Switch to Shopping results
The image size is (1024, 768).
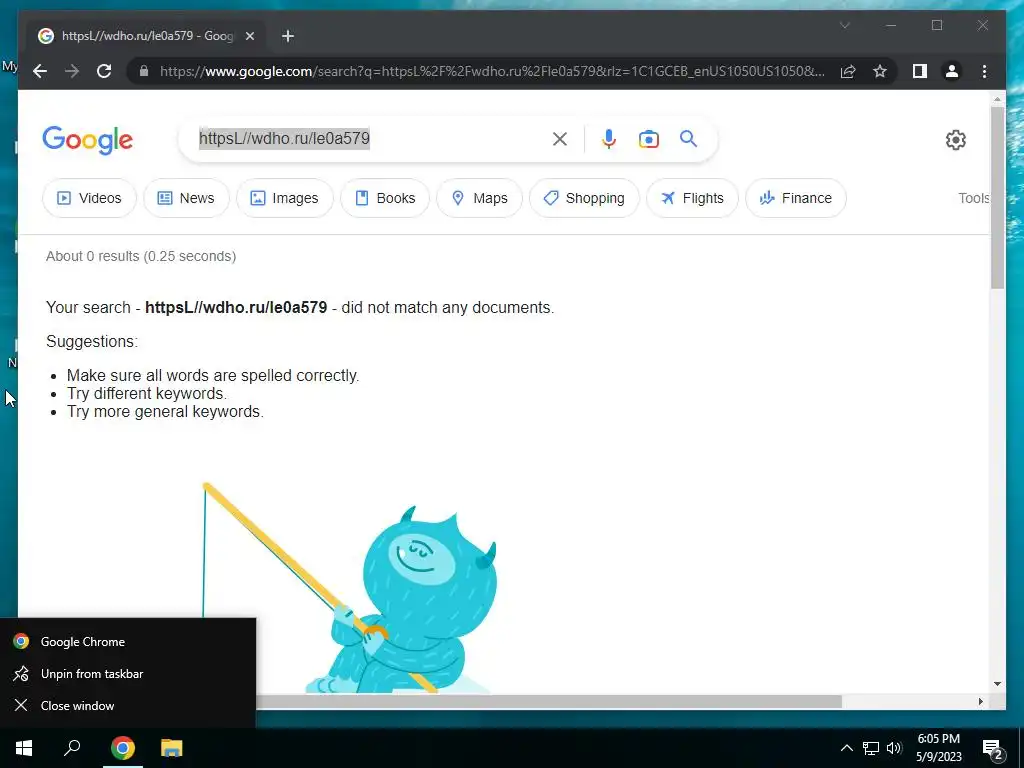pos(584,198)
